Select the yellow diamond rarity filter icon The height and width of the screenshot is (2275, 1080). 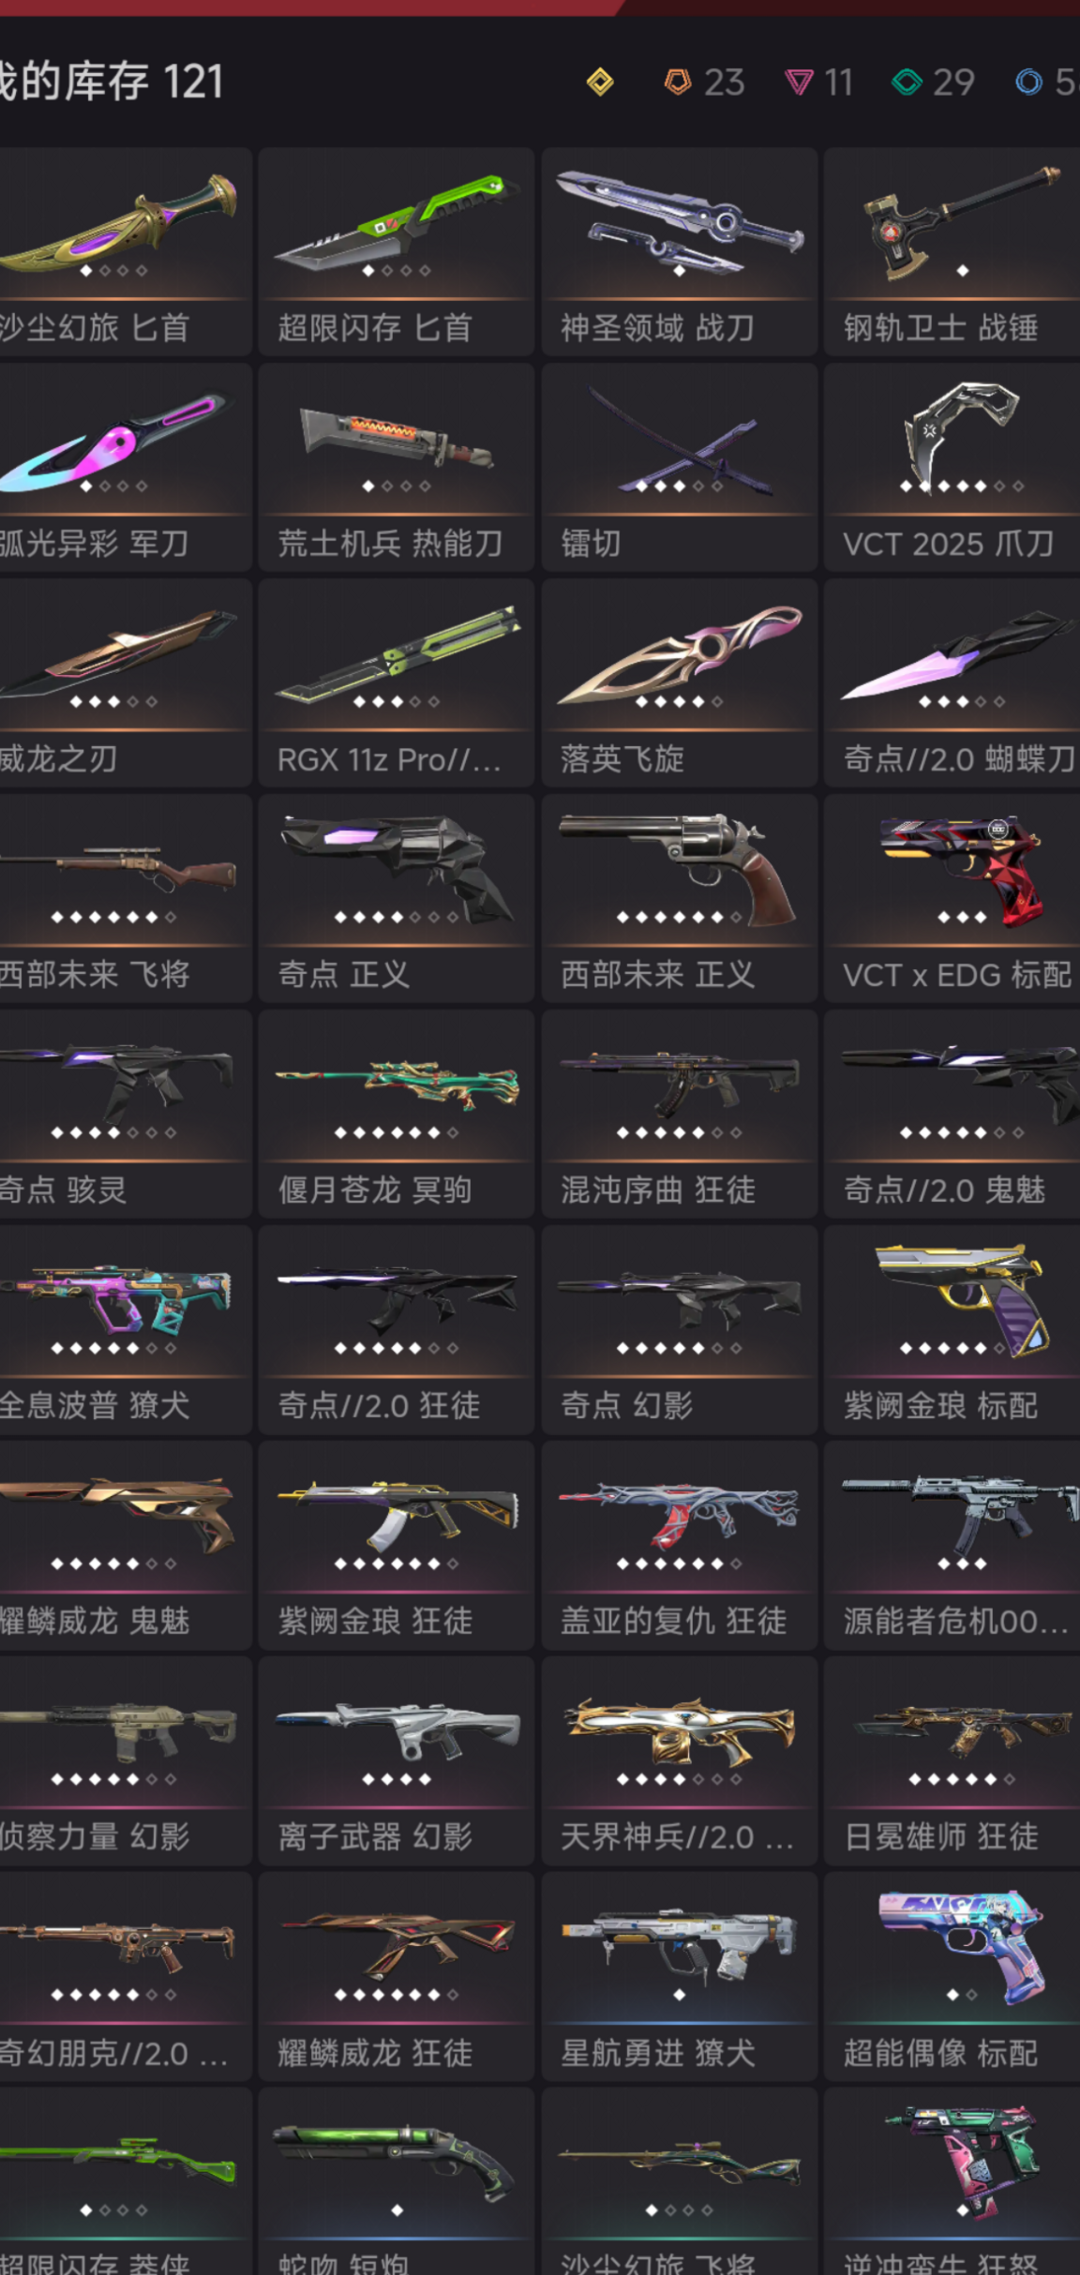pyautogui.click(x=600, y=82)
